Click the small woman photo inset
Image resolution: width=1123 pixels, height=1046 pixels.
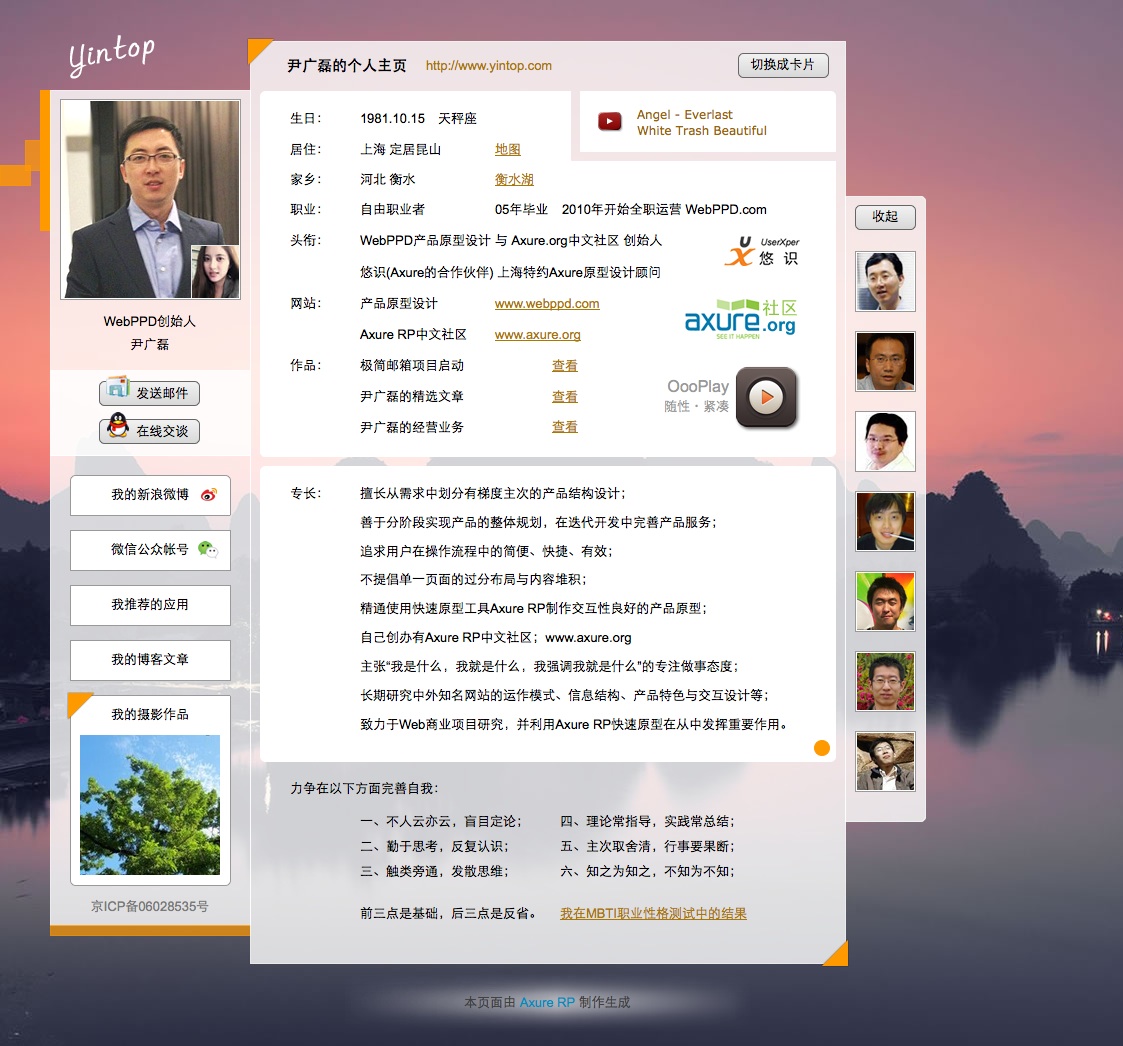215,272
